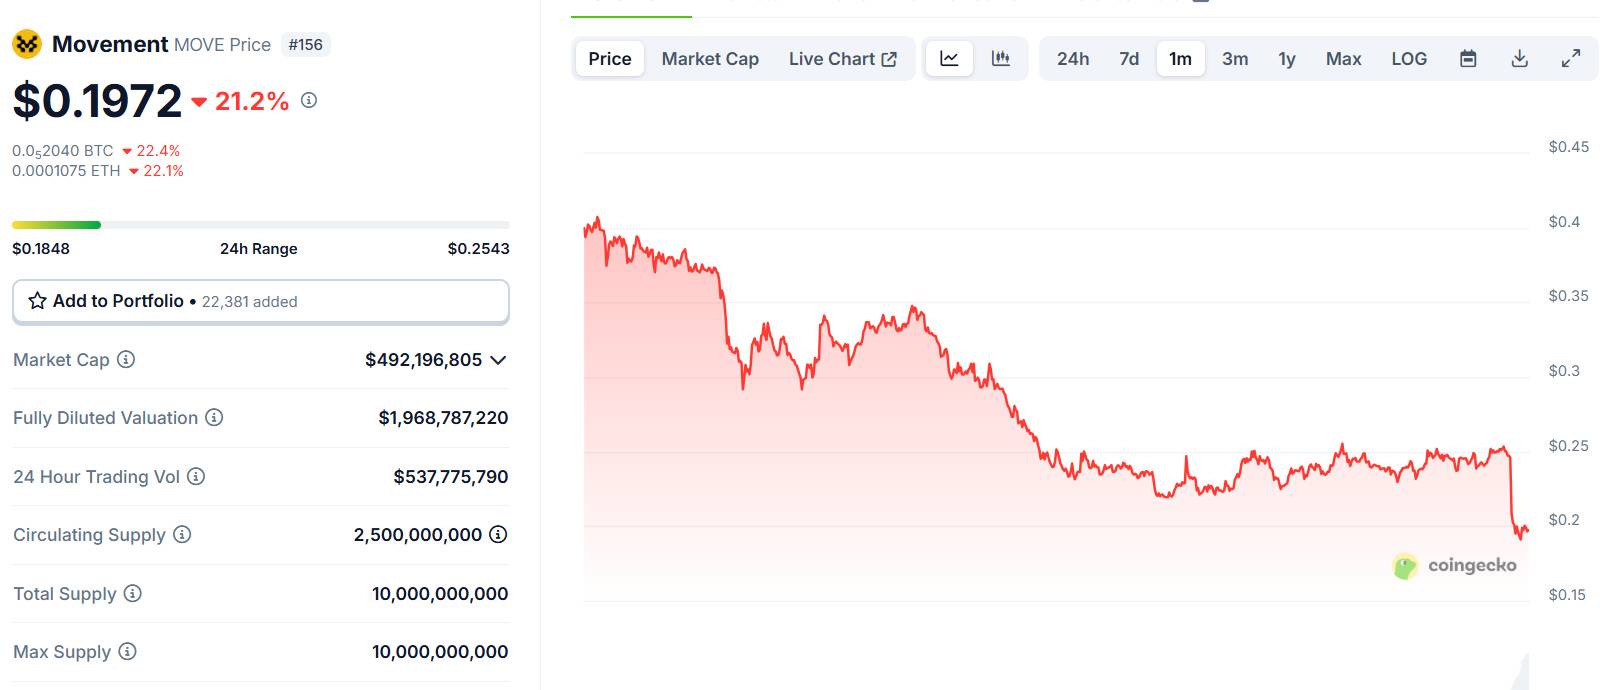Expand the chart to fullscreen
Screen dimensions: 1614x690
[1571, 59]
